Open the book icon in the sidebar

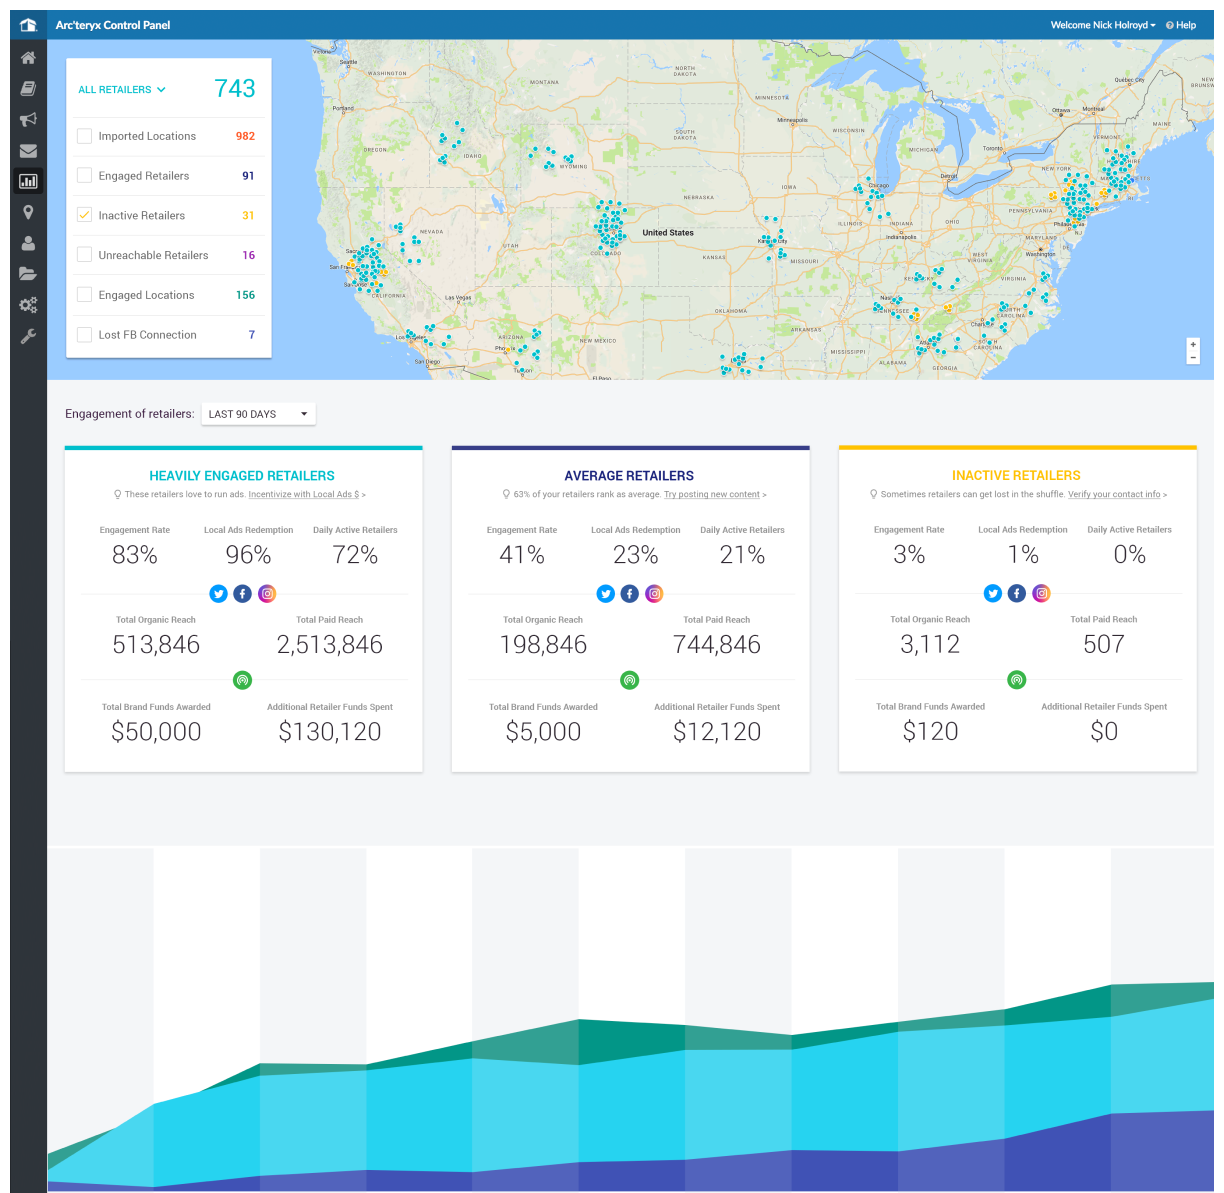point(28,89)
